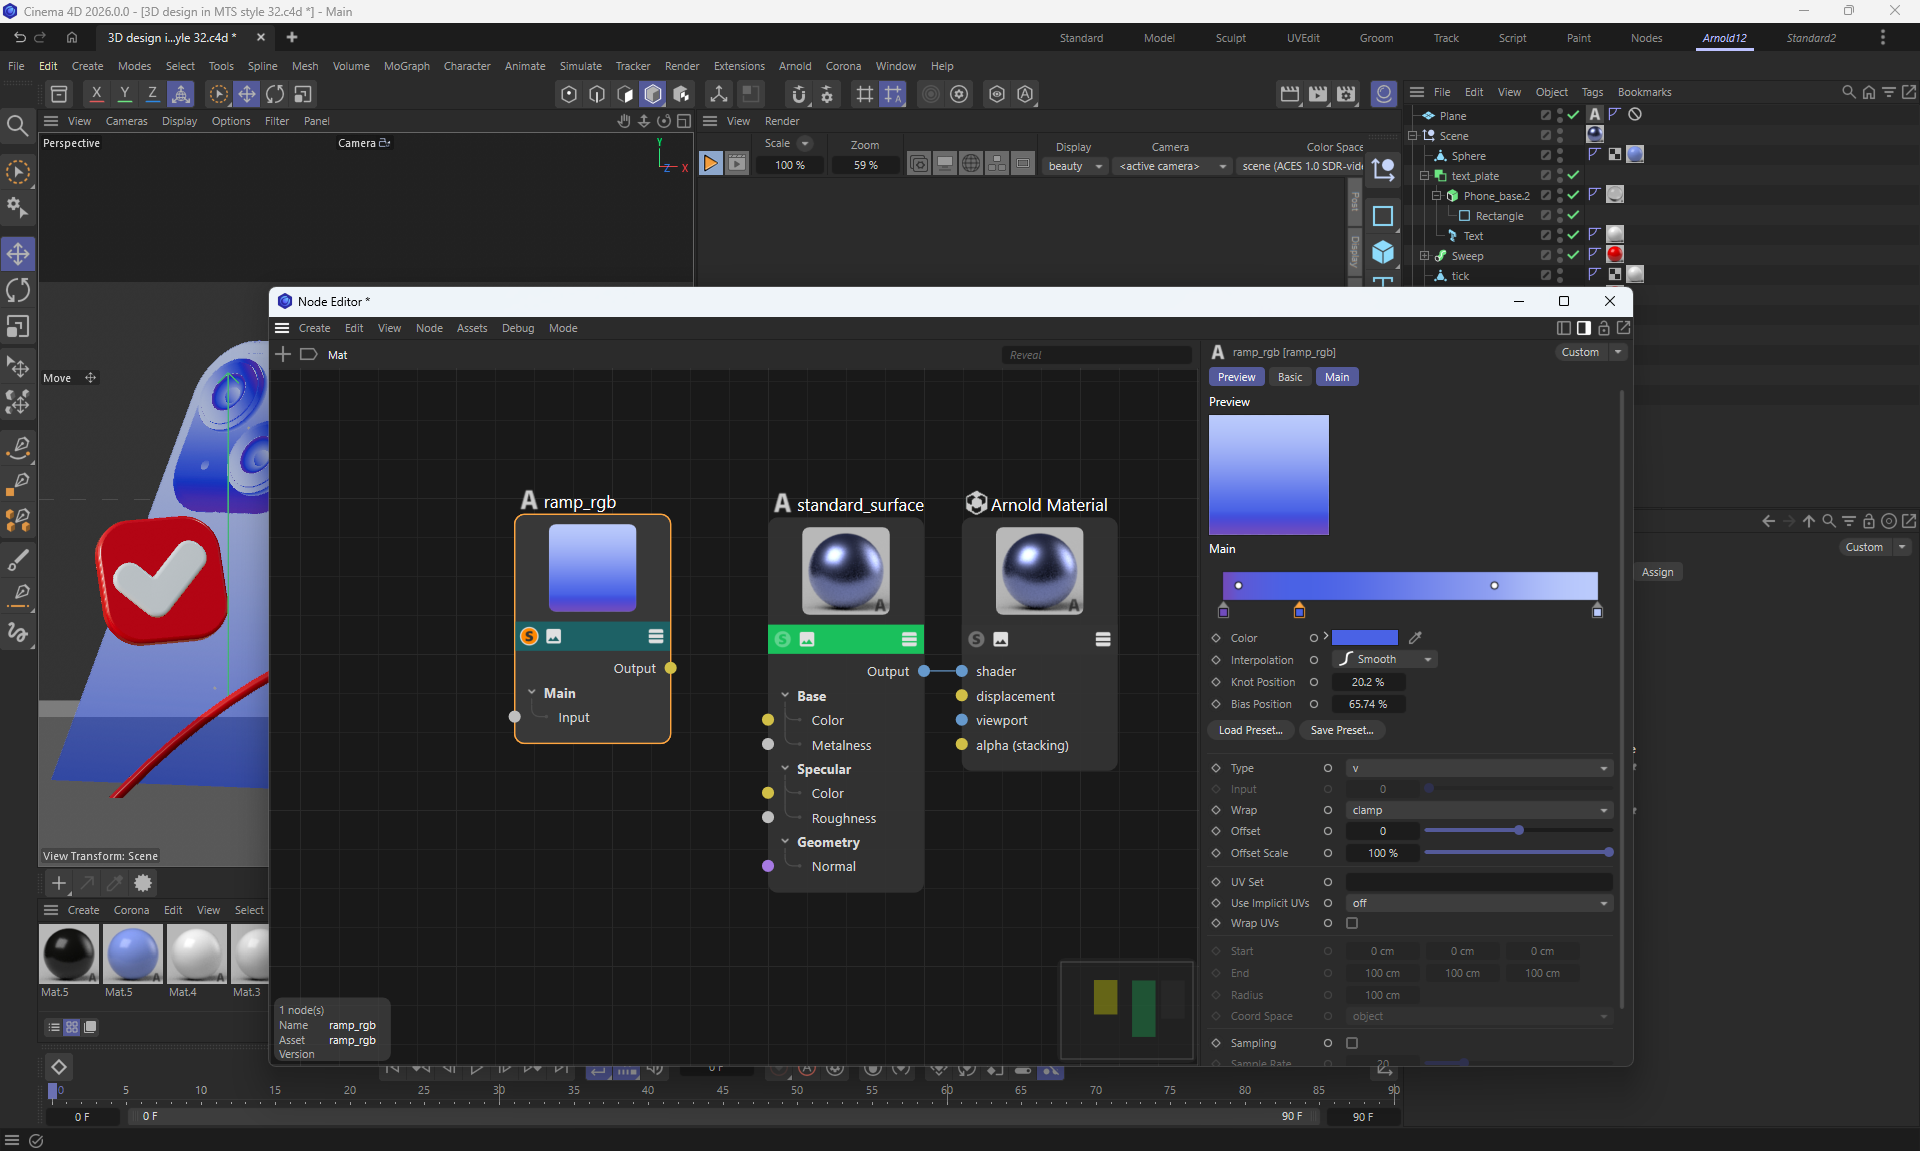Start the render with orange play icon
Screen dimensions: 1920x1151
[x=710, y=164]
